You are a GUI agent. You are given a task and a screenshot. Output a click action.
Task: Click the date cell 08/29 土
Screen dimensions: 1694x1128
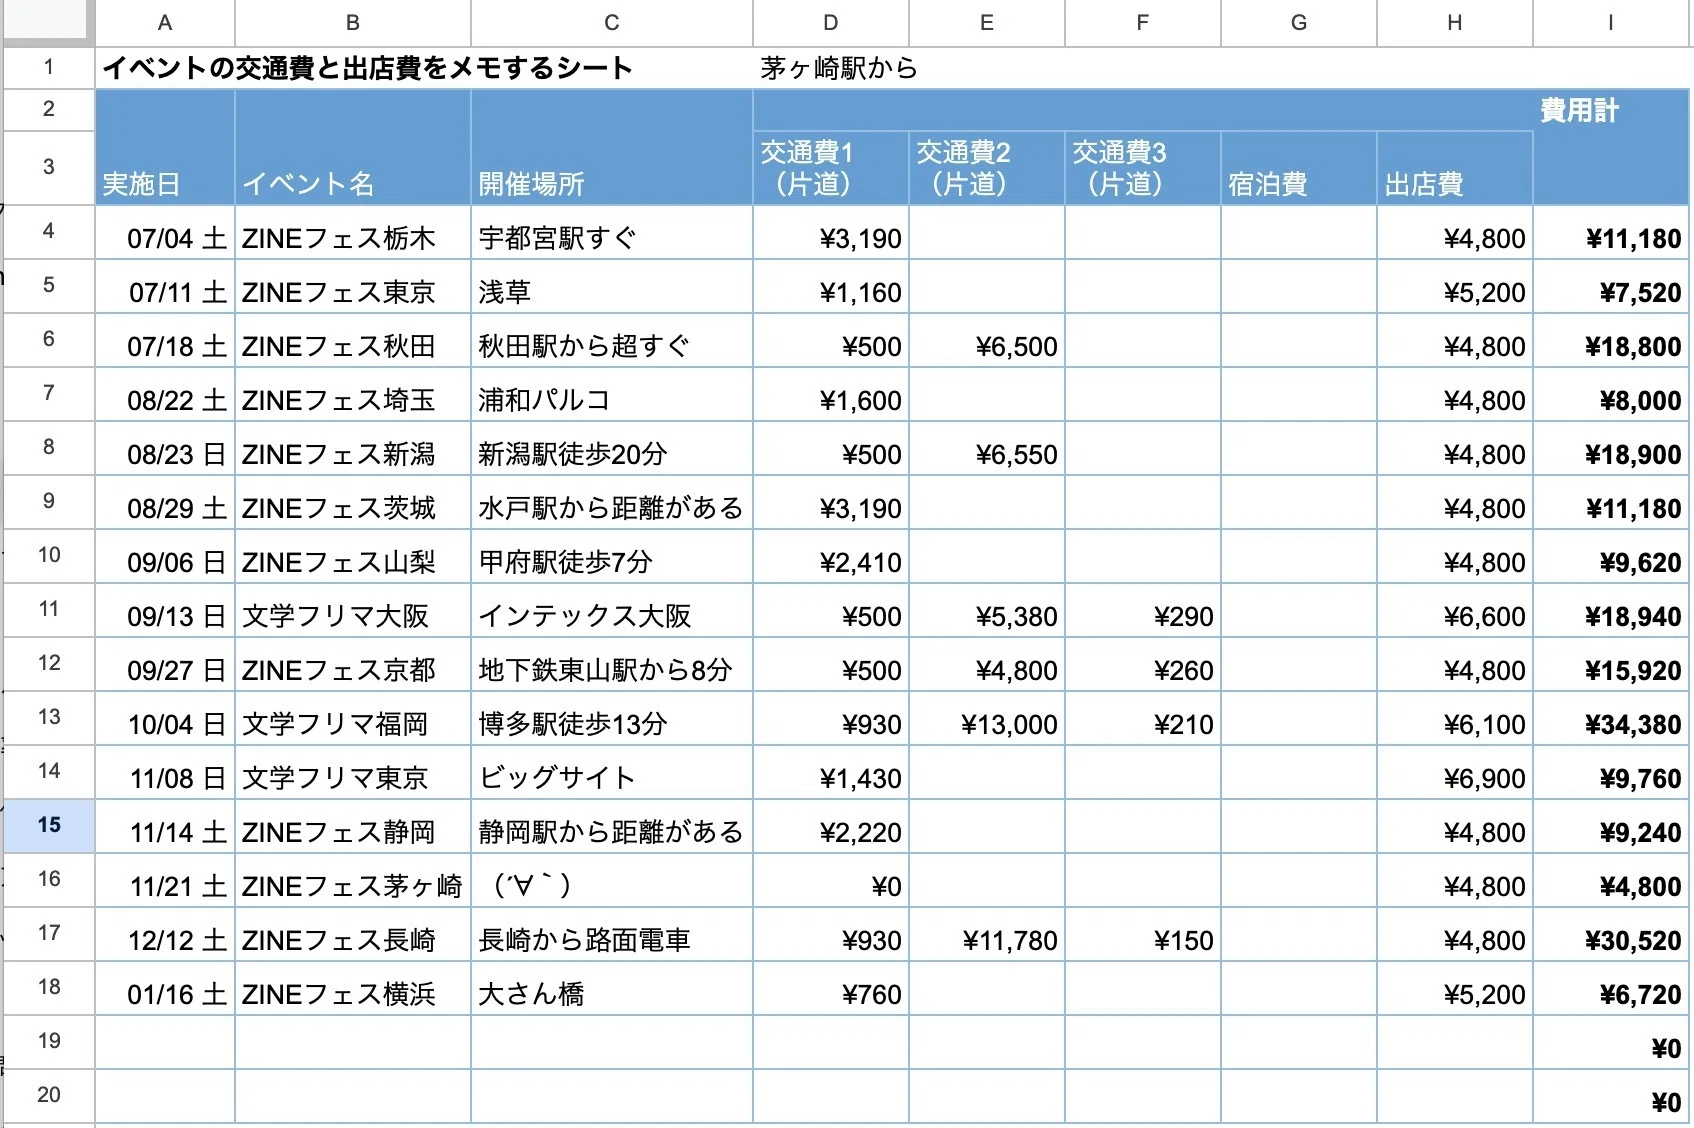[x=165, y=503]
